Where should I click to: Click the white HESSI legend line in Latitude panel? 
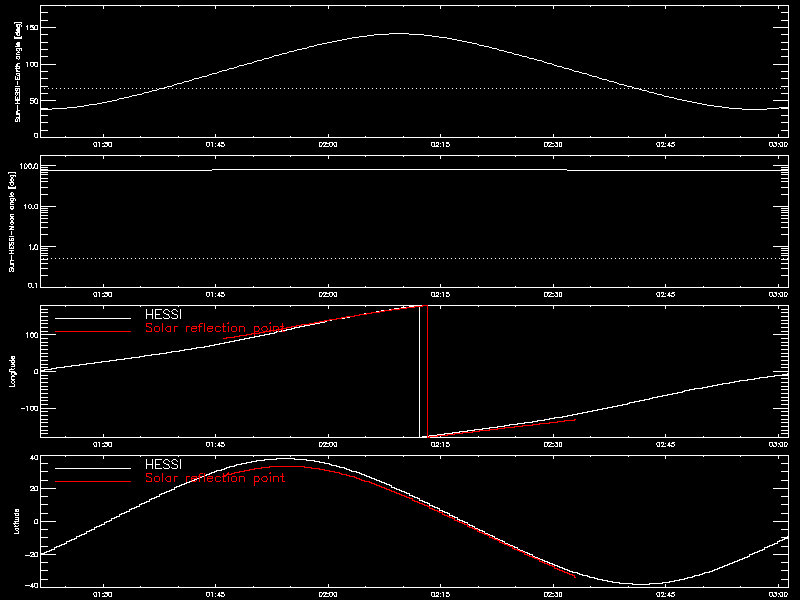click(x=93, y=468)
